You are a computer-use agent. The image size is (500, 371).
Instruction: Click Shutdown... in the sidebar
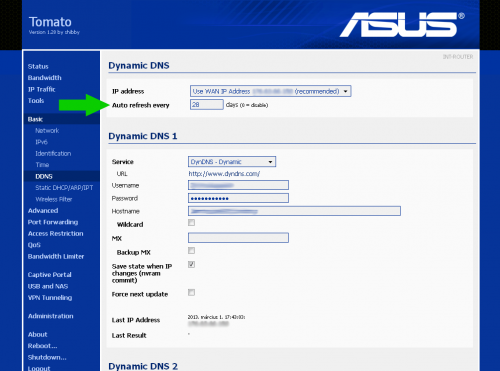[47, 357]
